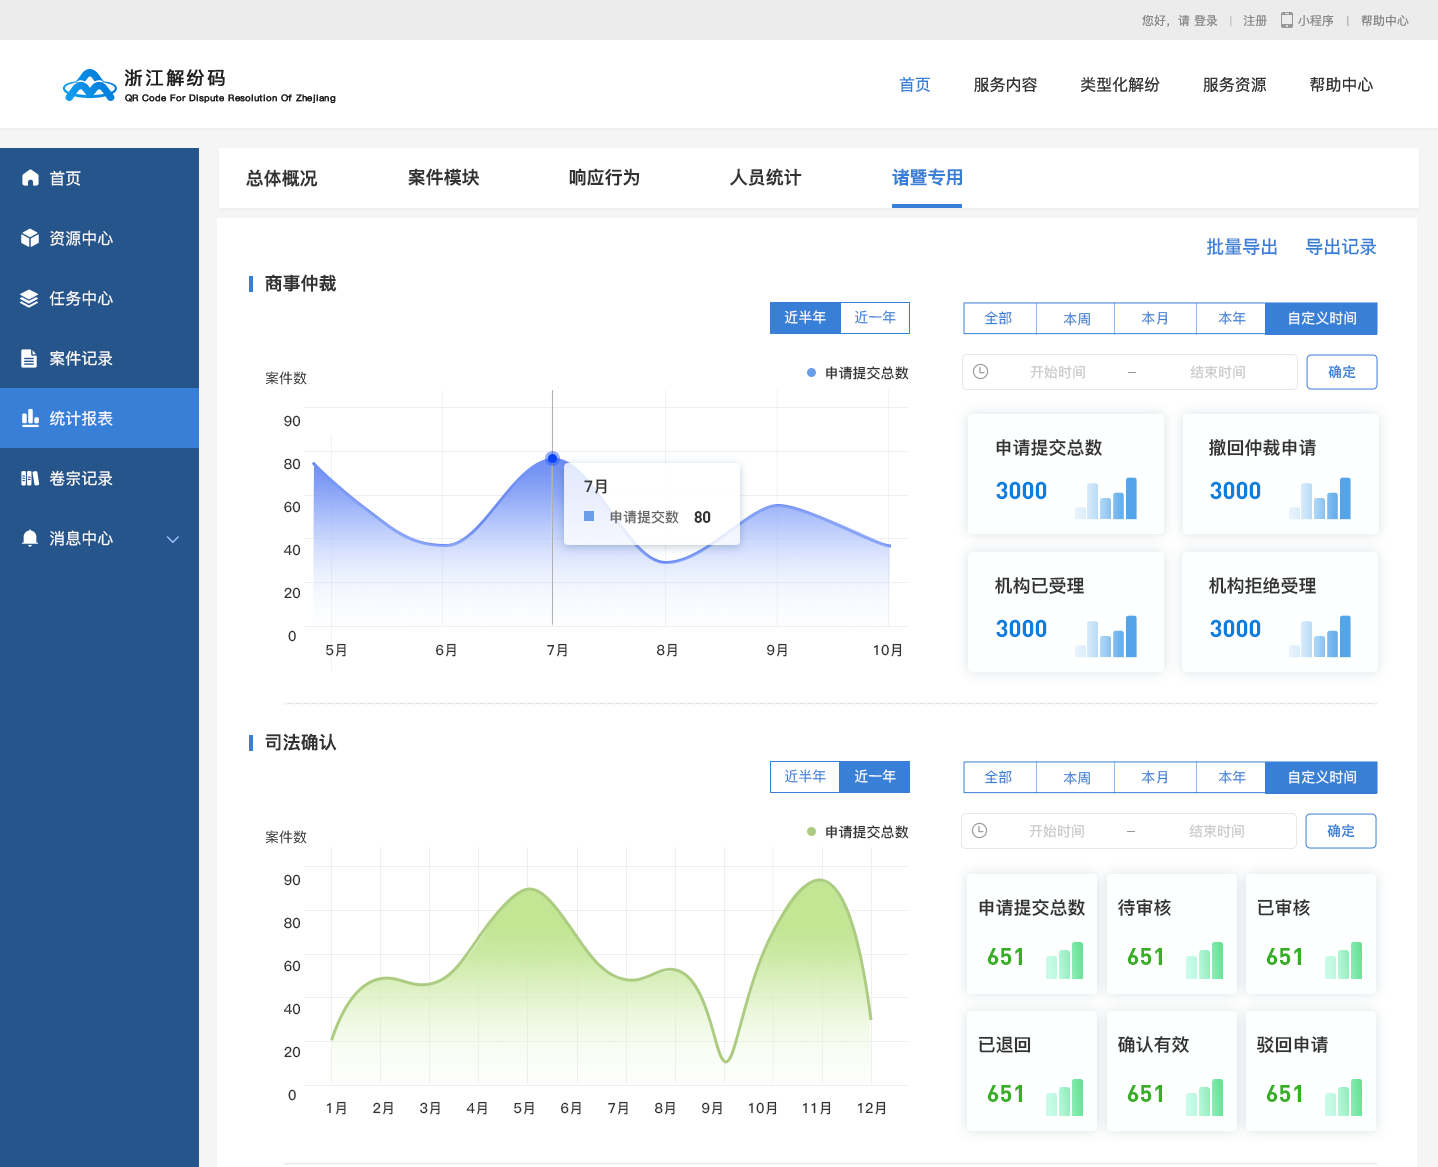Go to 首页 in top navigation

pos(915,85)
